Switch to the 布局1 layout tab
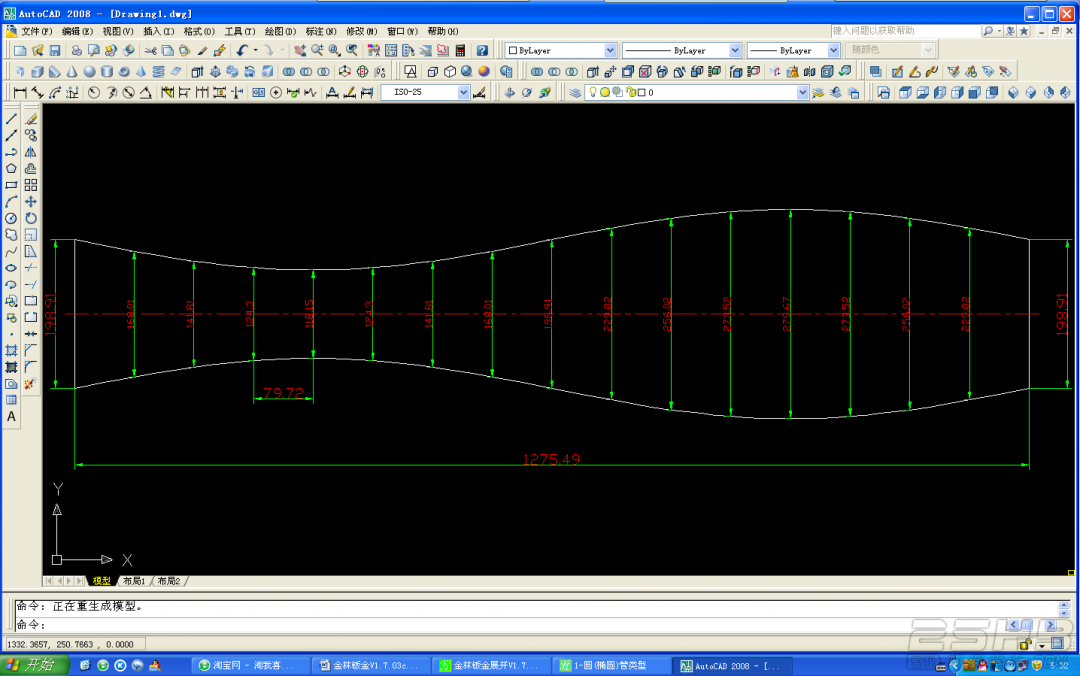The image size is (1080, 676). click(x=134, y=581)
